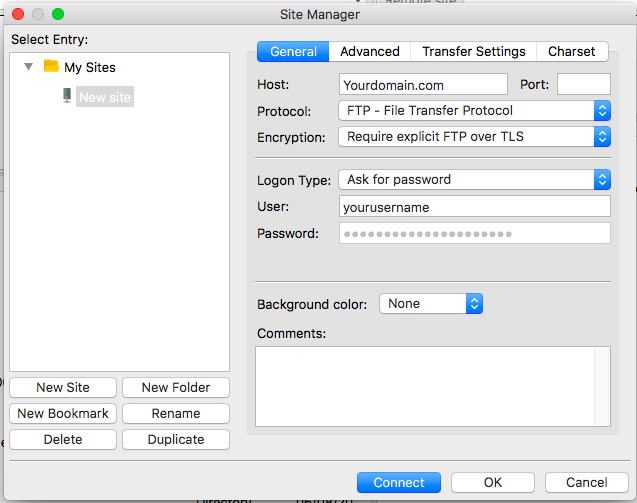Image resolution: width=637 pixels, height=503 pixels.
Task: Collapse the My Sites tree node
Action: coord(28,67)
